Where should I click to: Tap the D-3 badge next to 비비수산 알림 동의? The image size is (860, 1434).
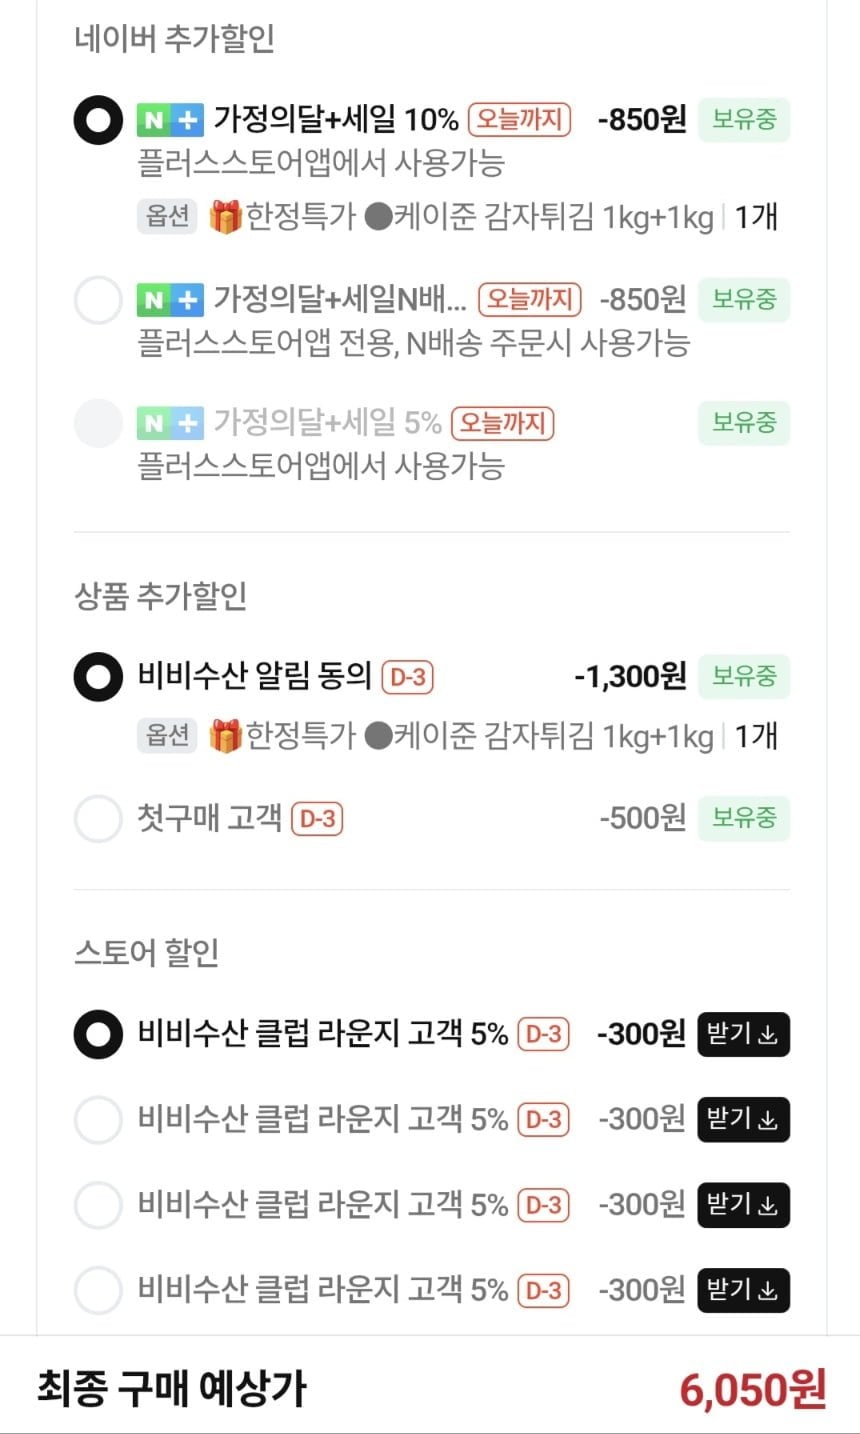coord(407,677)
